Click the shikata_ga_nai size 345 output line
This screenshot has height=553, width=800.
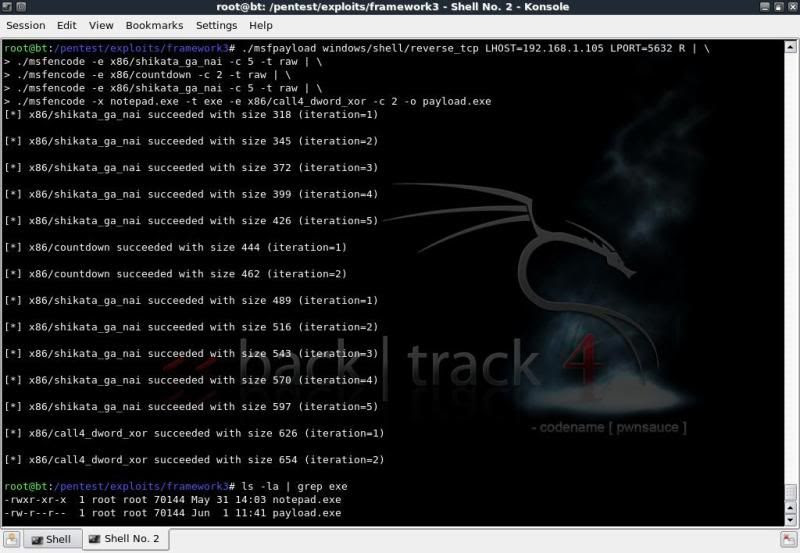(191, 141)
